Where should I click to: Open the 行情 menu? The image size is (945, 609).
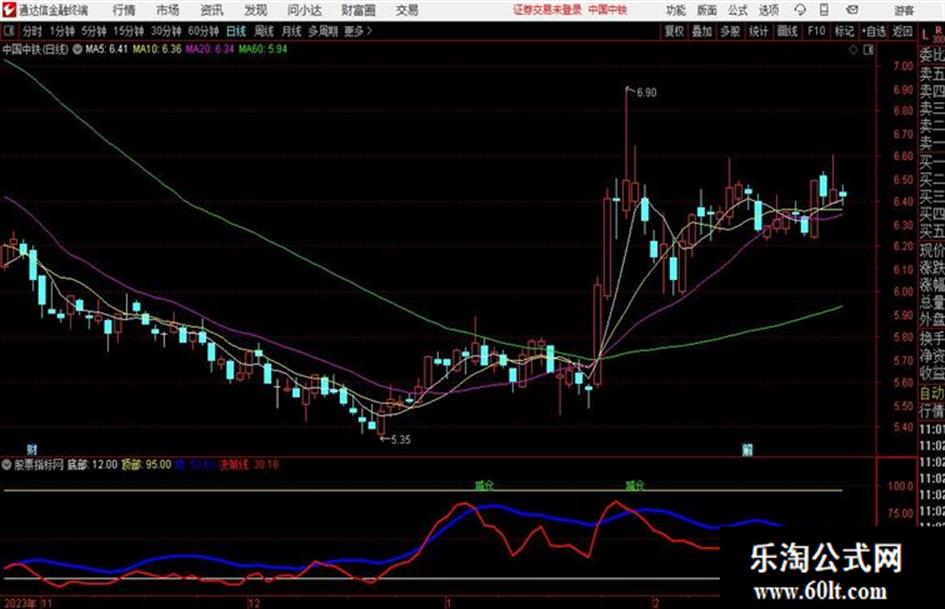pyautogui.click(x=124, y=10)
